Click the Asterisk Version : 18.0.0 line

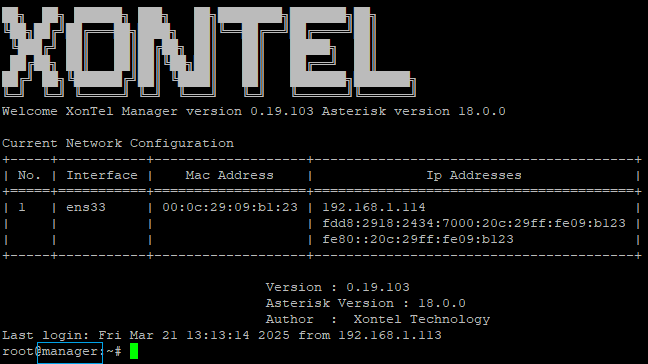(x=366, y=303)
